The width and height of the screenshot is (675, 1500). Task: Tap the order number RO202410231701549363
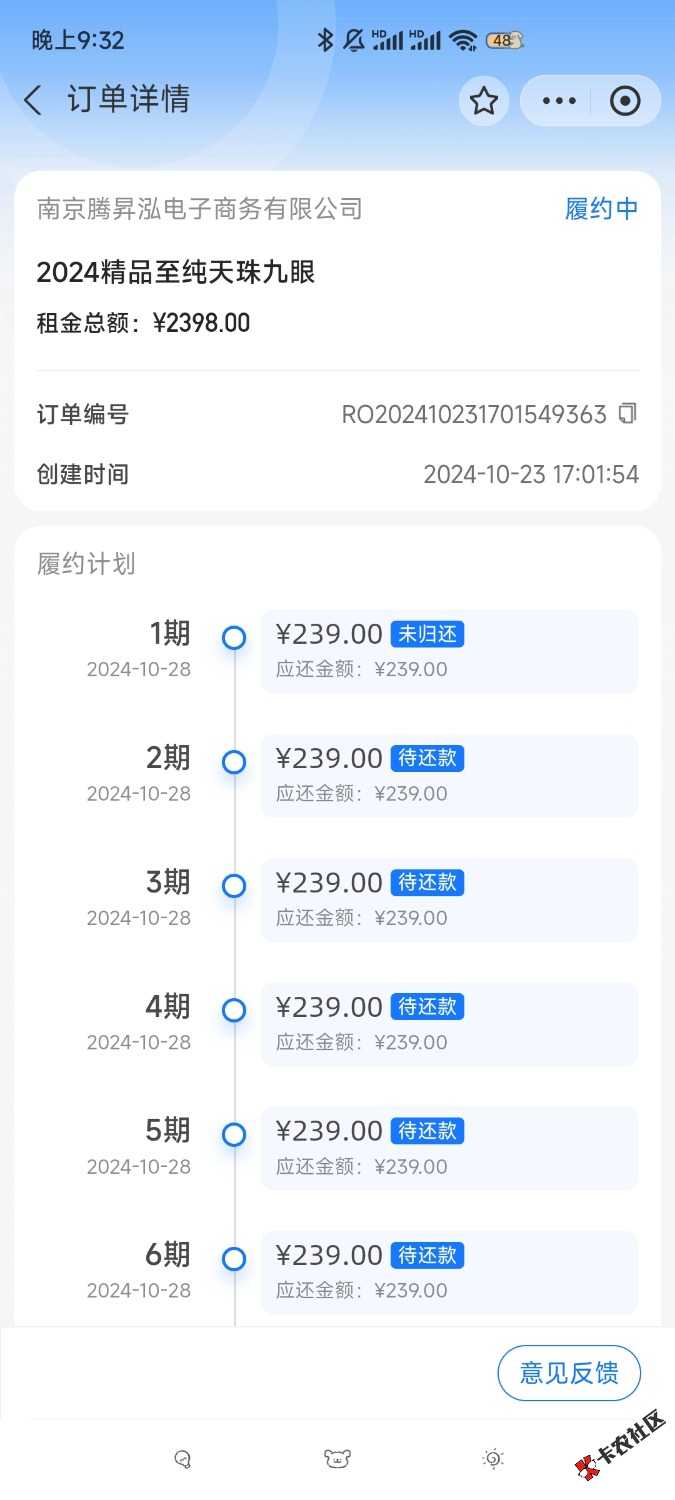(x=474, y=414)
